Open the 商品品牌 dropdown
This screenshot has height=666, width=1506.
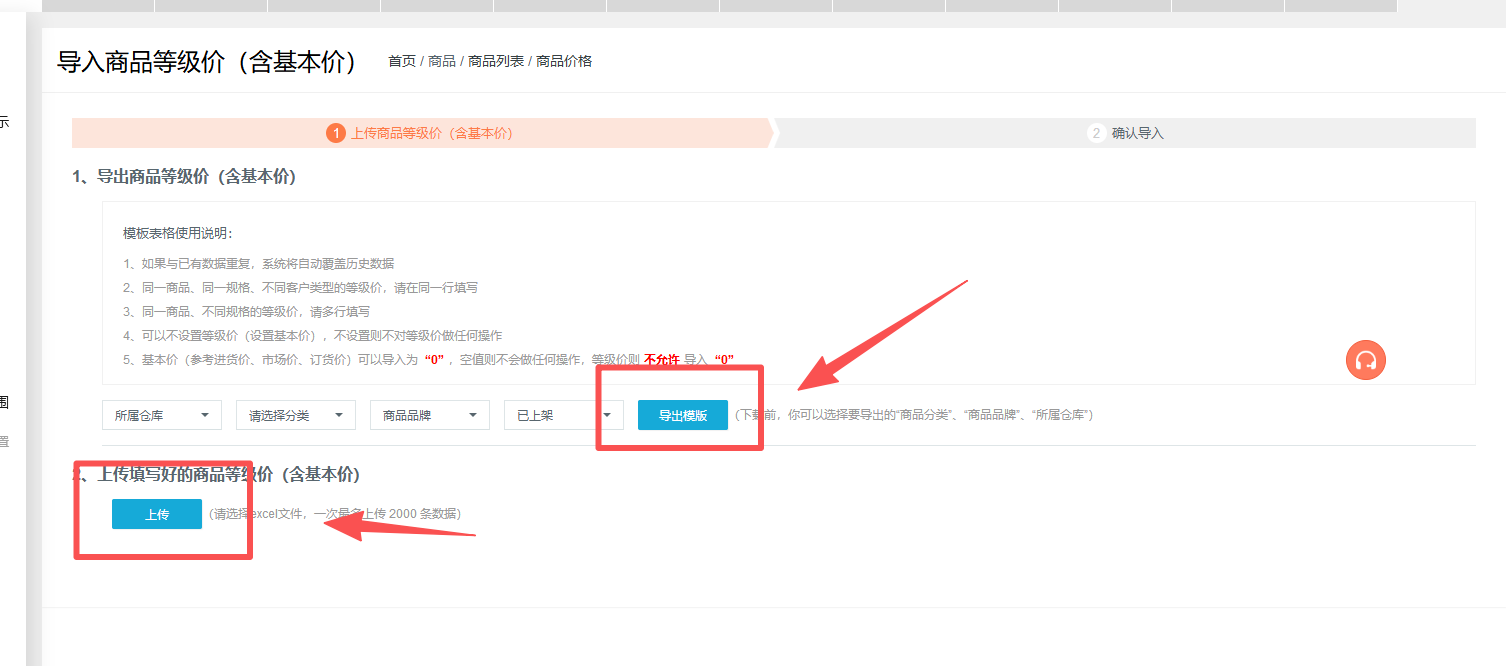point(430,415)
